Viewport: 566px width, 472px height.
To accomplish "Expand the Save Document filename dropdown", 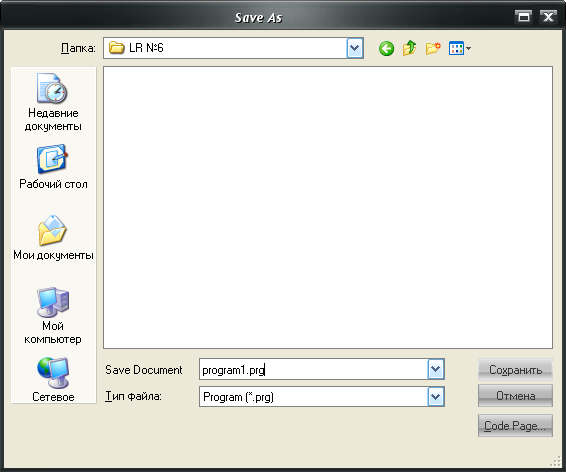I will pos(436,369).
